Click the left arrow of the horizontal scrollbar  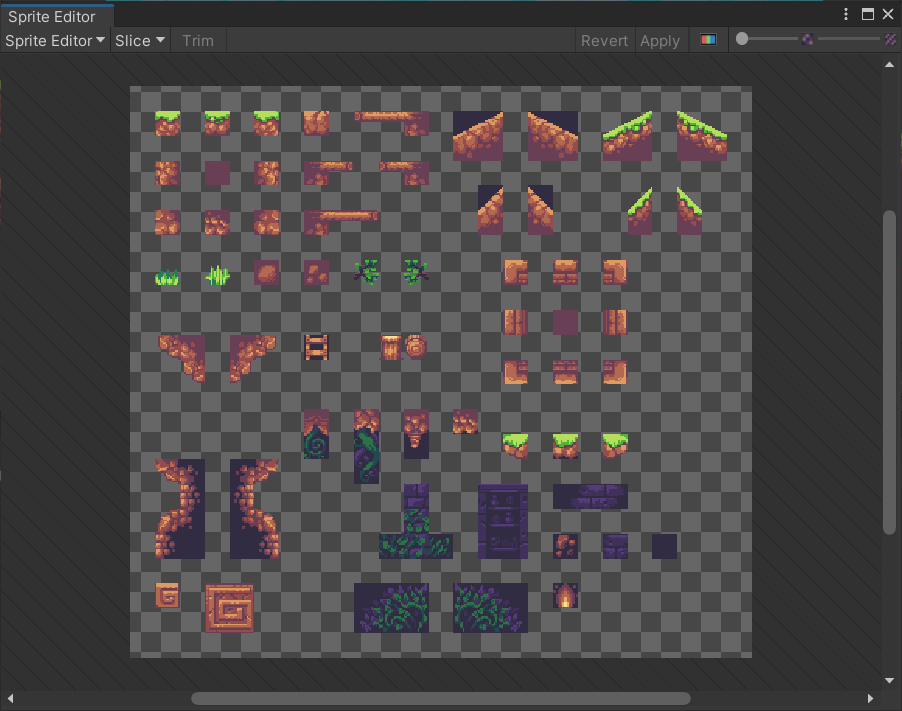(x=8, y=697)
